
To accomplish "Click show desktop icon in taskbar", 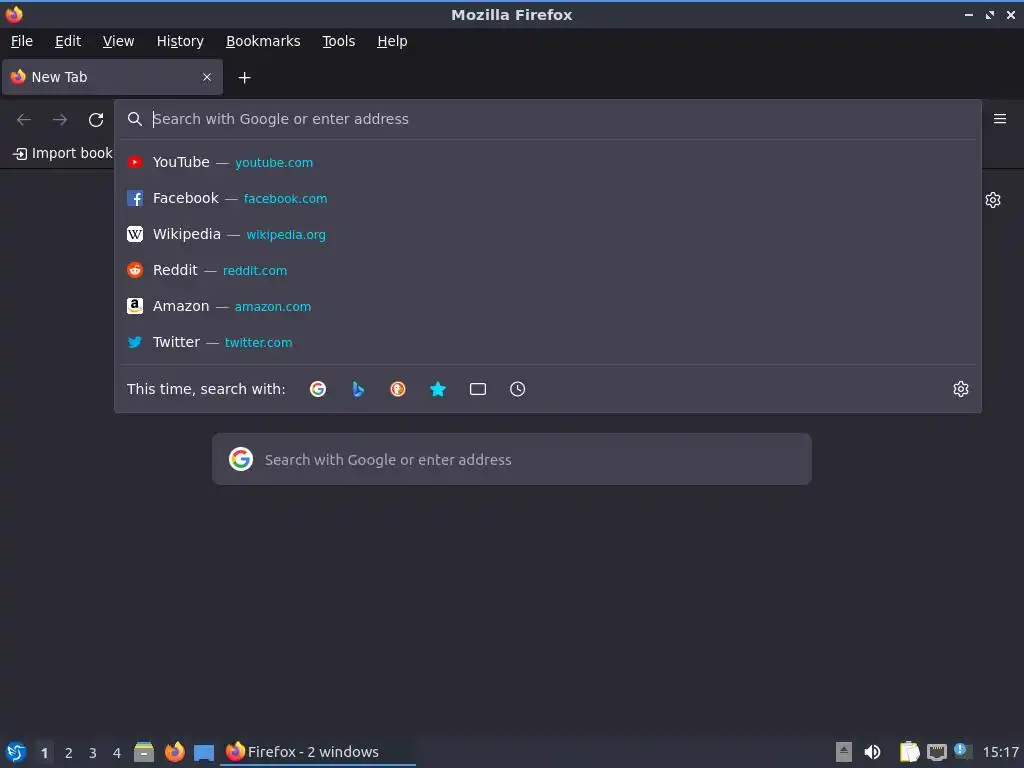I will click(204, 752).
